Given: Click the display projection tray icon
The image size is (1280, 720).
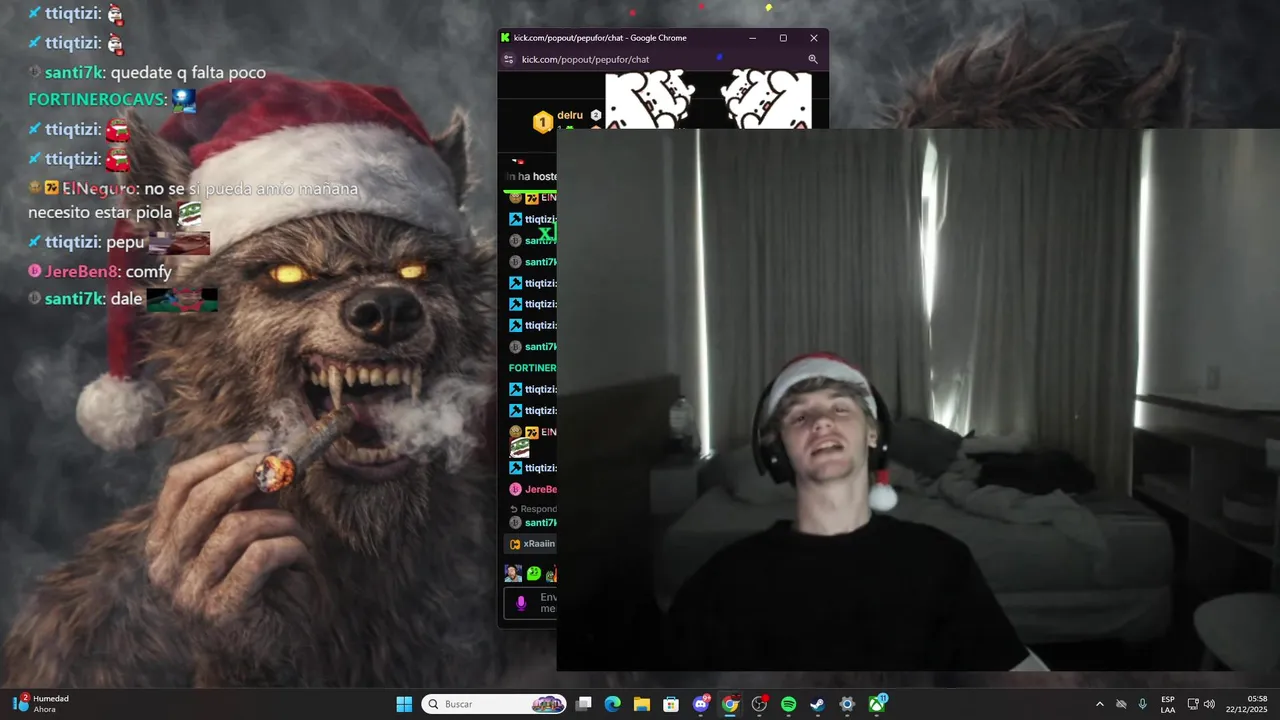Looking at the screenshot, I should 1192,704.
